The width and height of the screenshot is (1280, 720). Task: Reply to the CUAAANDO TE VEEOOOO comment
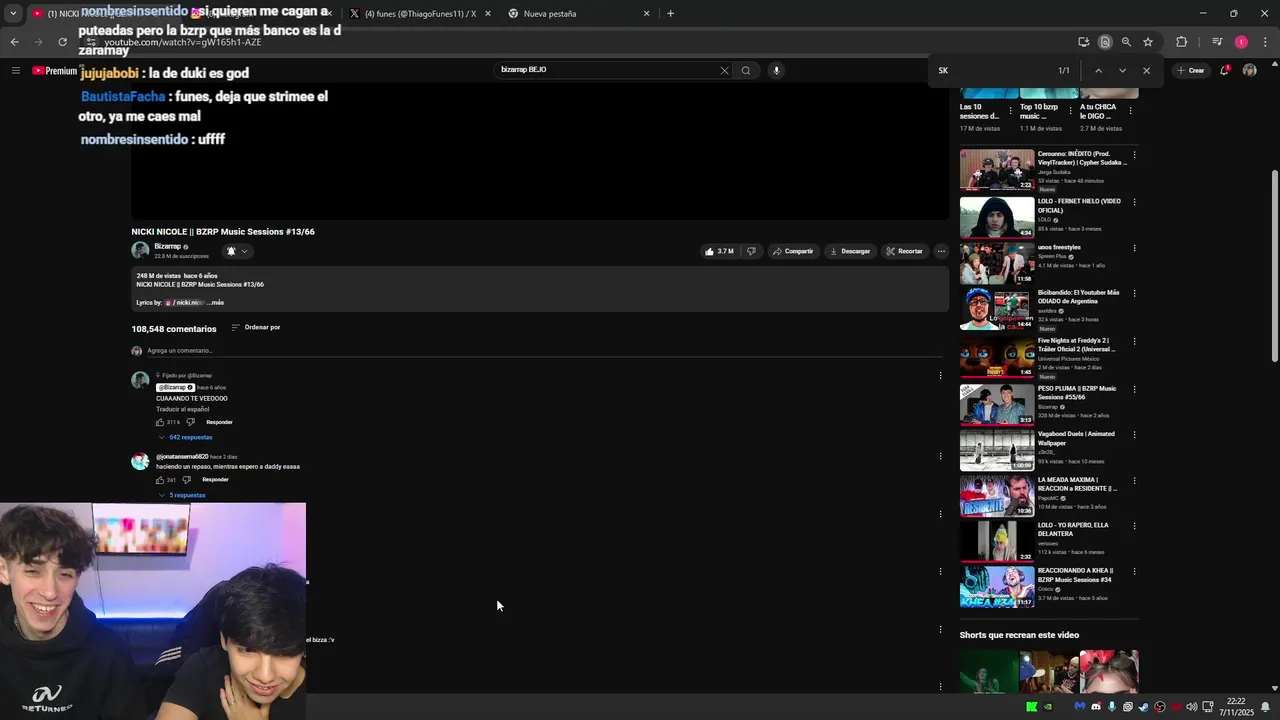(219, 422)
